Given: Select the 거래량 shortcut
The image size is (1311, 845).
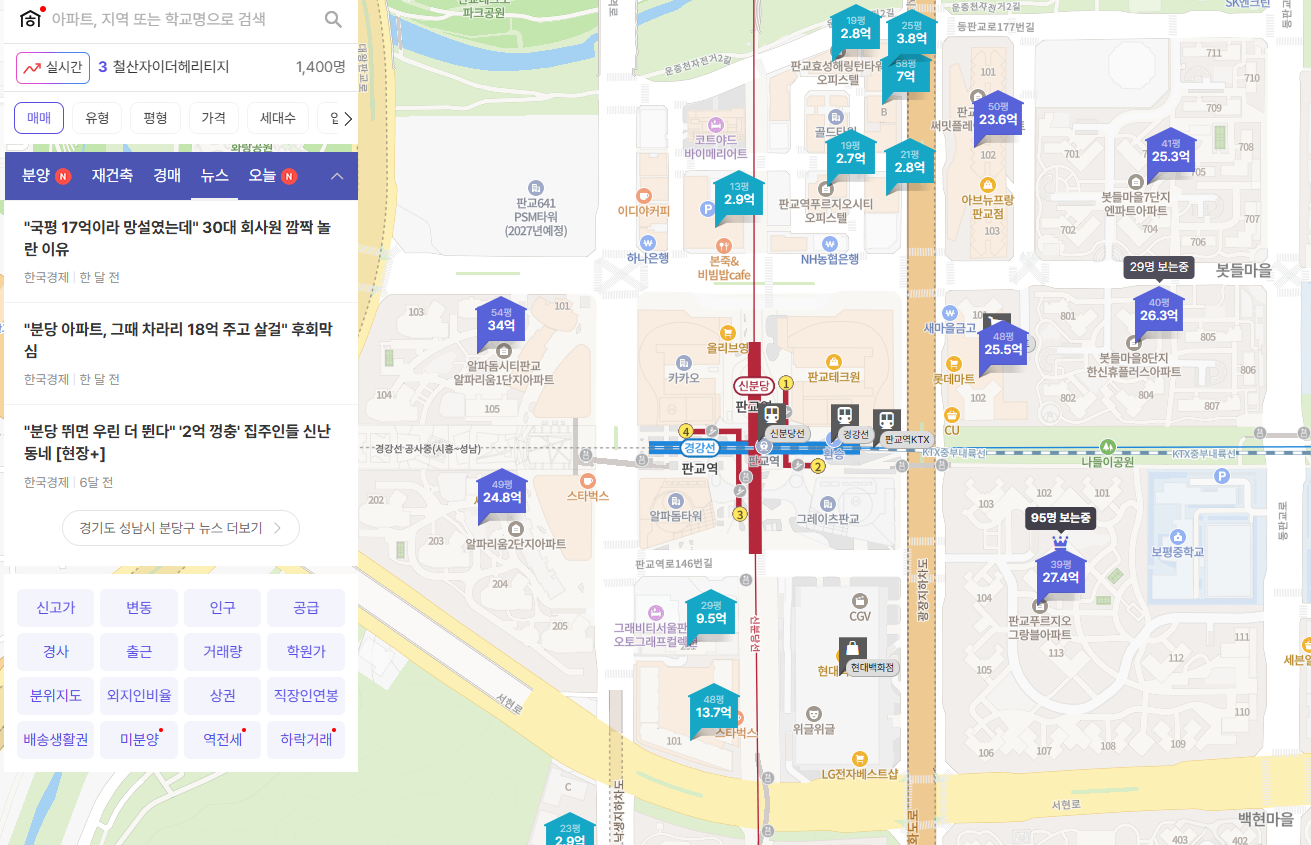Looking at the screenshot, I should pyautogui.click(x=223, y=652).
